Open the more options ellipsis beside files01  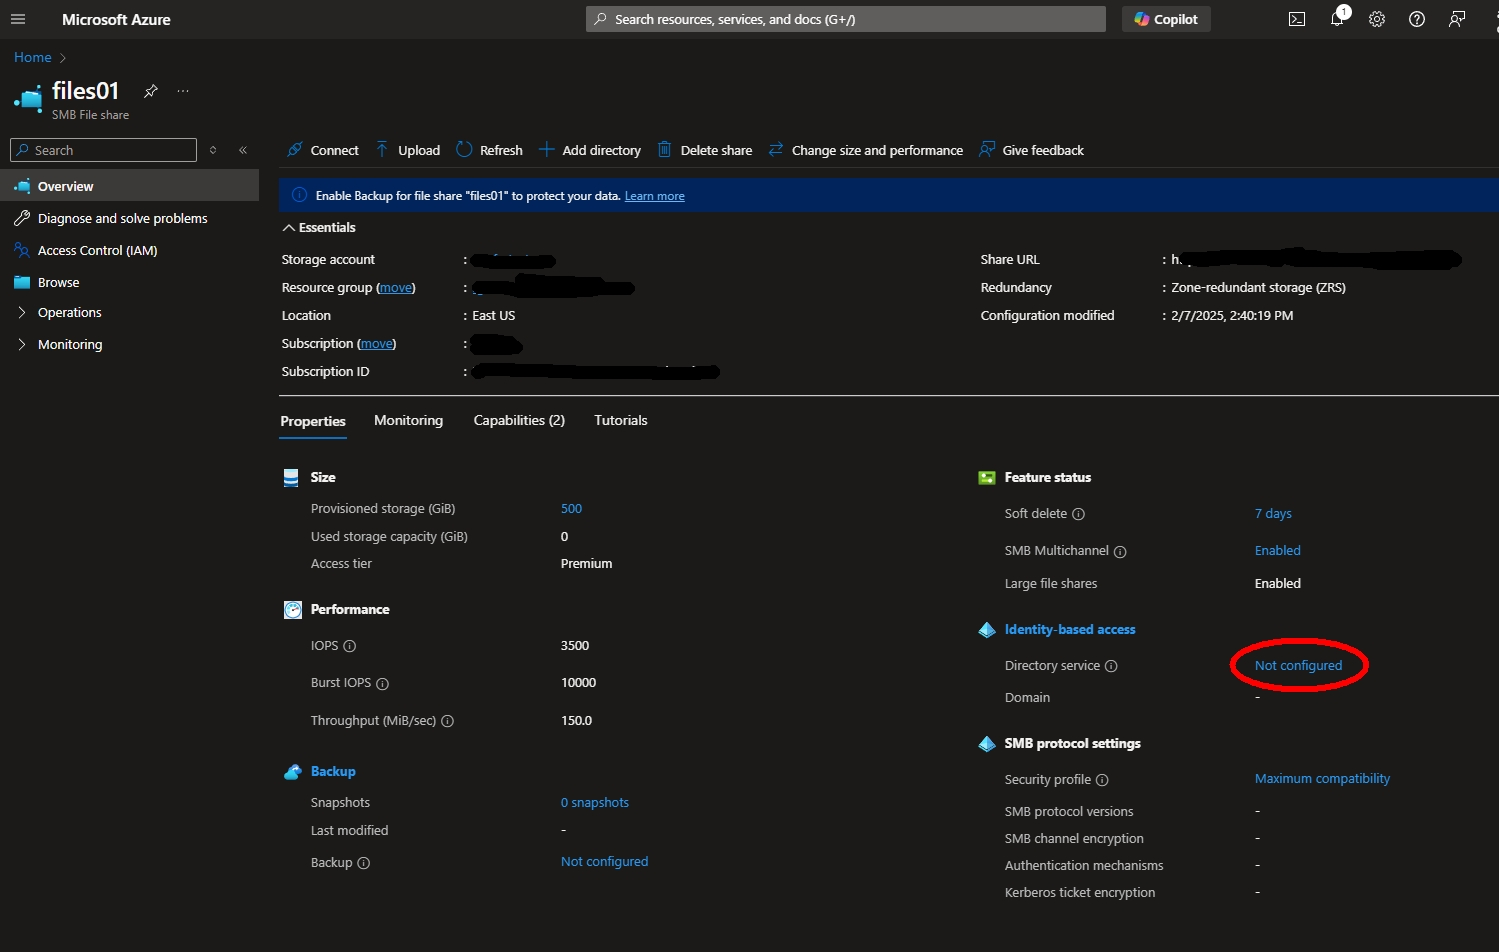(x=183, y=91)
